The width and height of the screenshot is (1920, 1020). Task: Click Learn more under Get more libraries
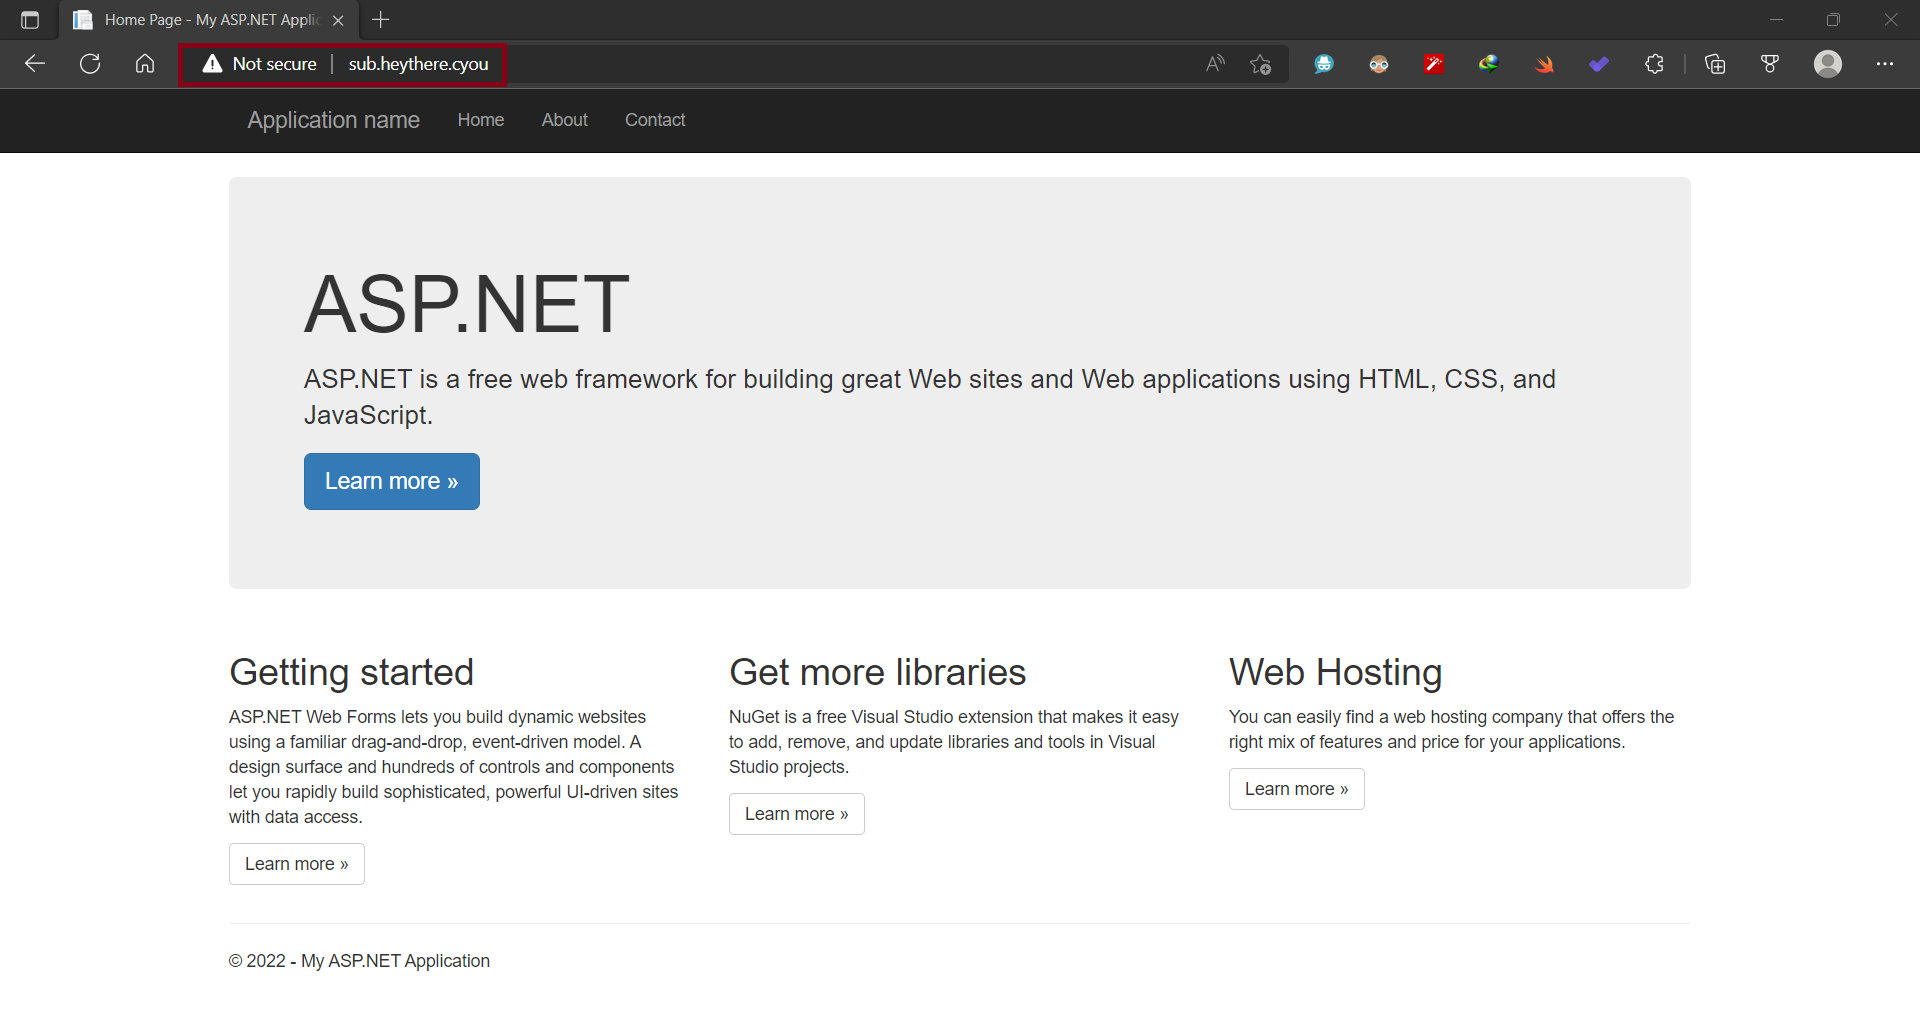(797, 814)
